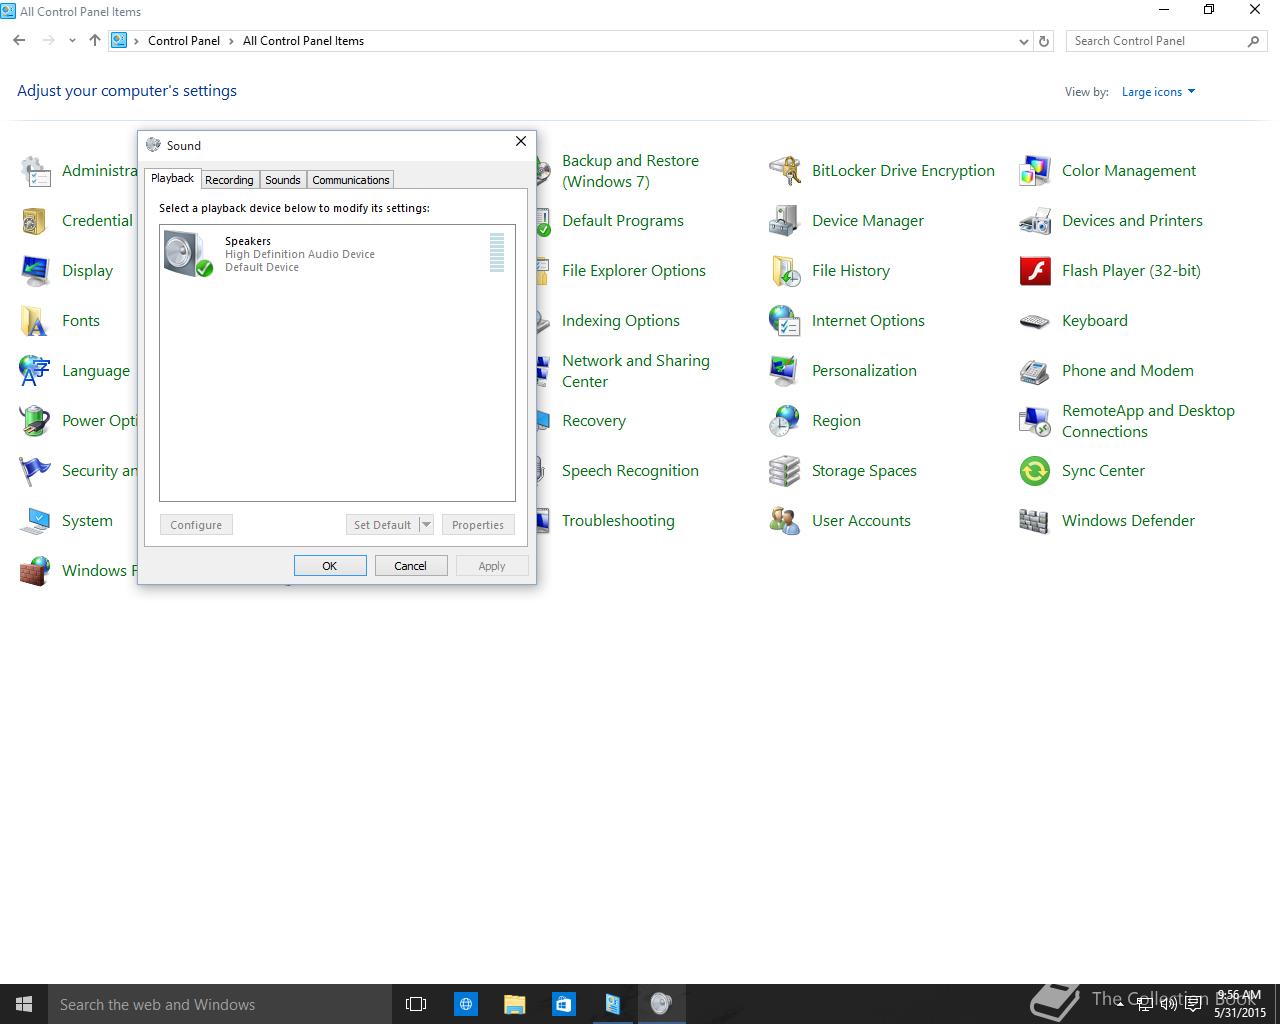Open the System icon
Screen dimensions: 1280x1024
(x=35, y=521)
